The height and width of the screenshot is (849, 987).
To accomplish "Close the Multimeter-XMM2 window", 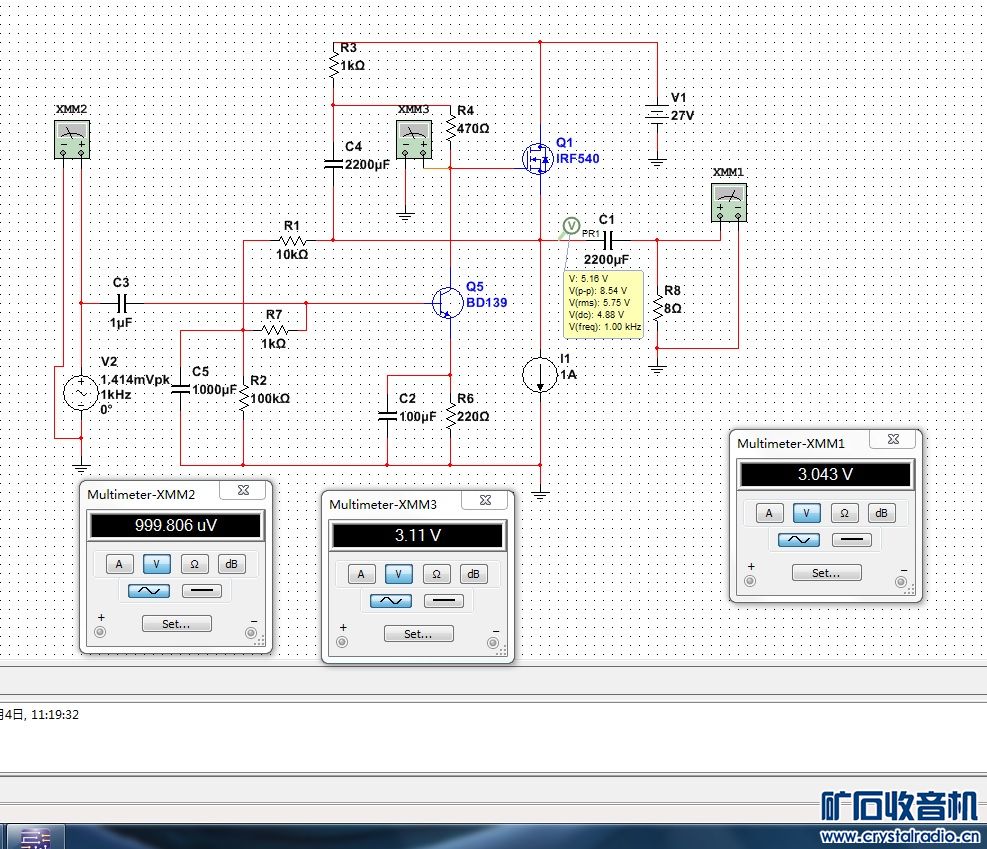I will click(x=242, y=491).
